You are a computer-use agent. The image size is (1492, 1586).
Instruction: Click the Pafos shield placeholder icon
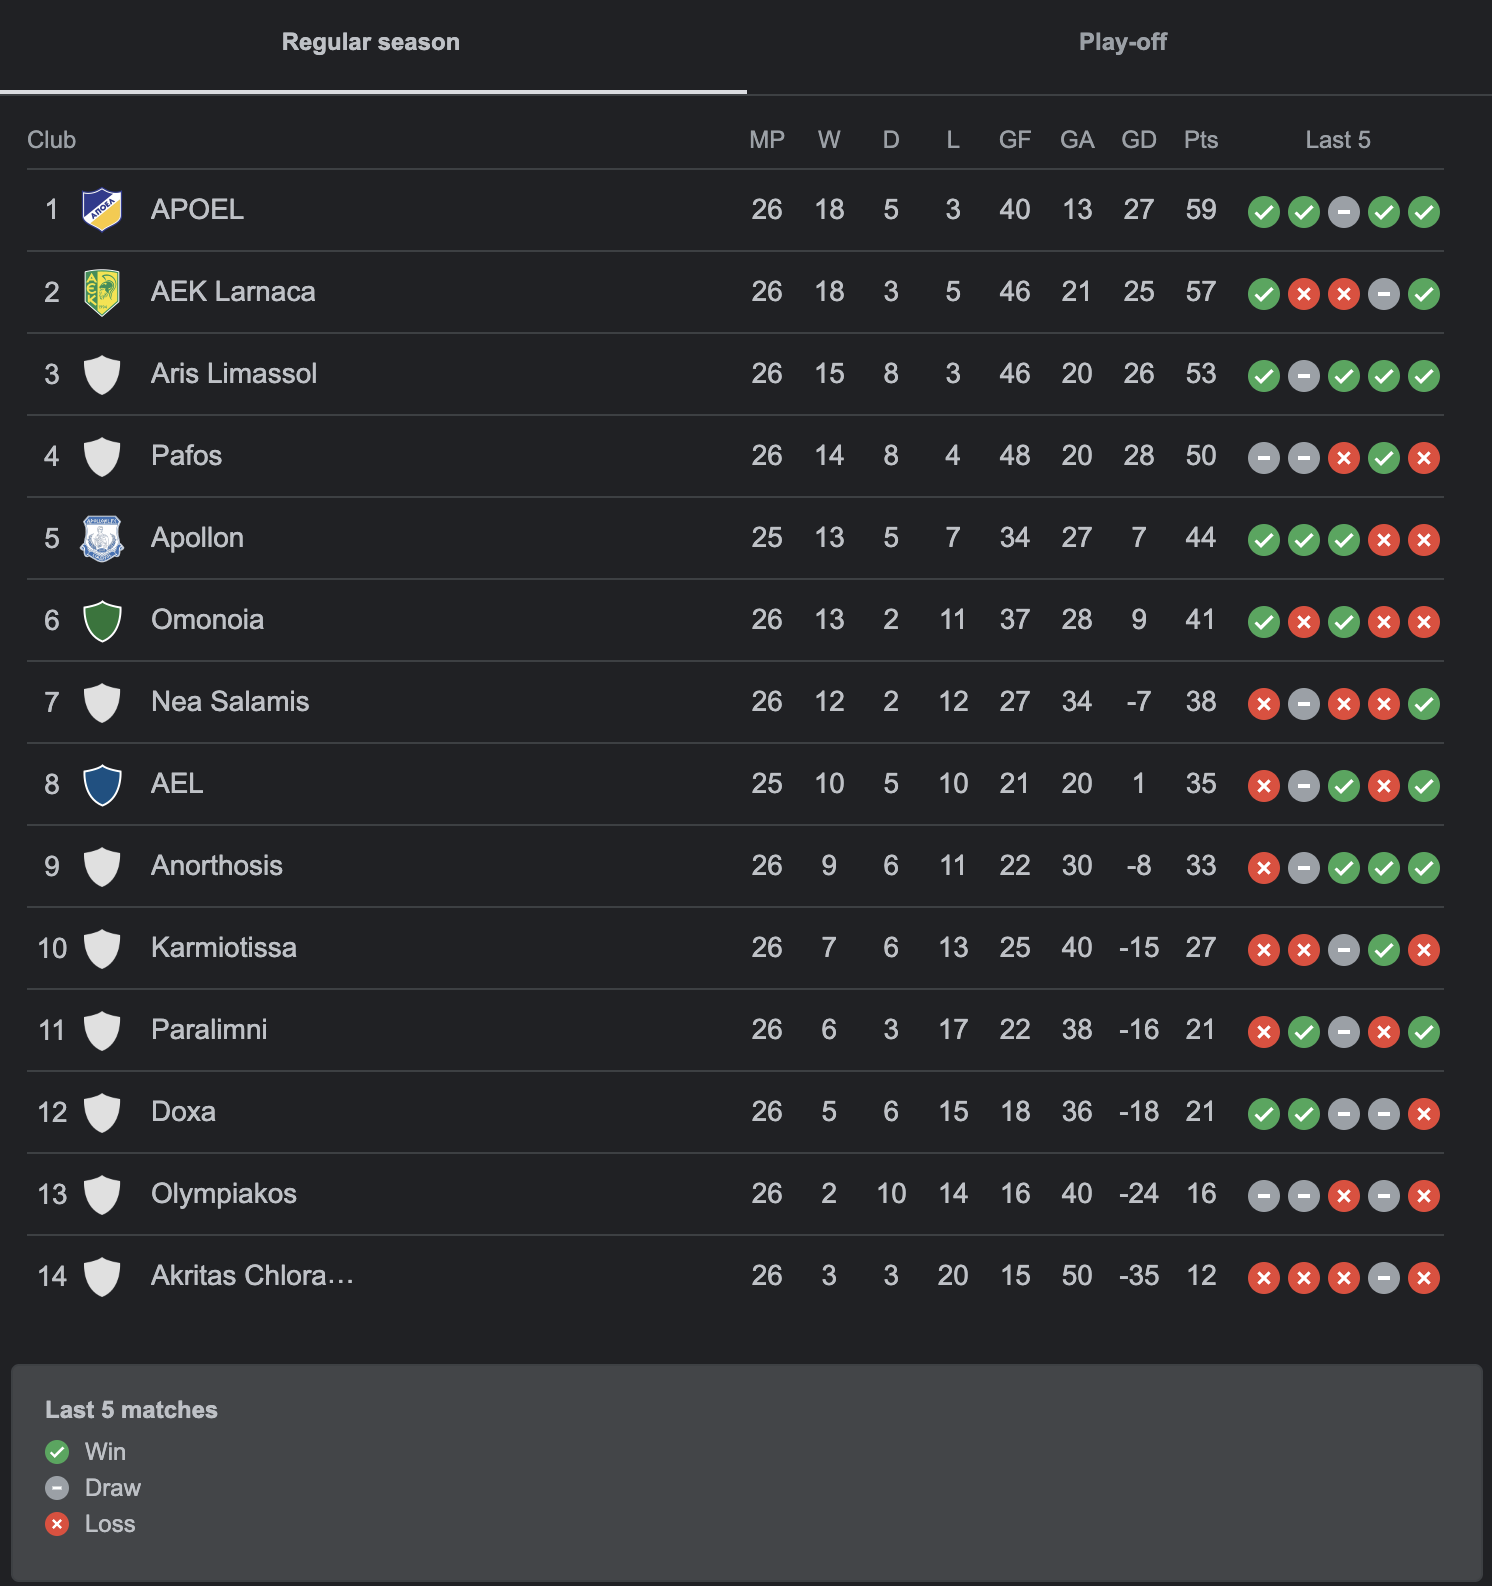(102, 456)
